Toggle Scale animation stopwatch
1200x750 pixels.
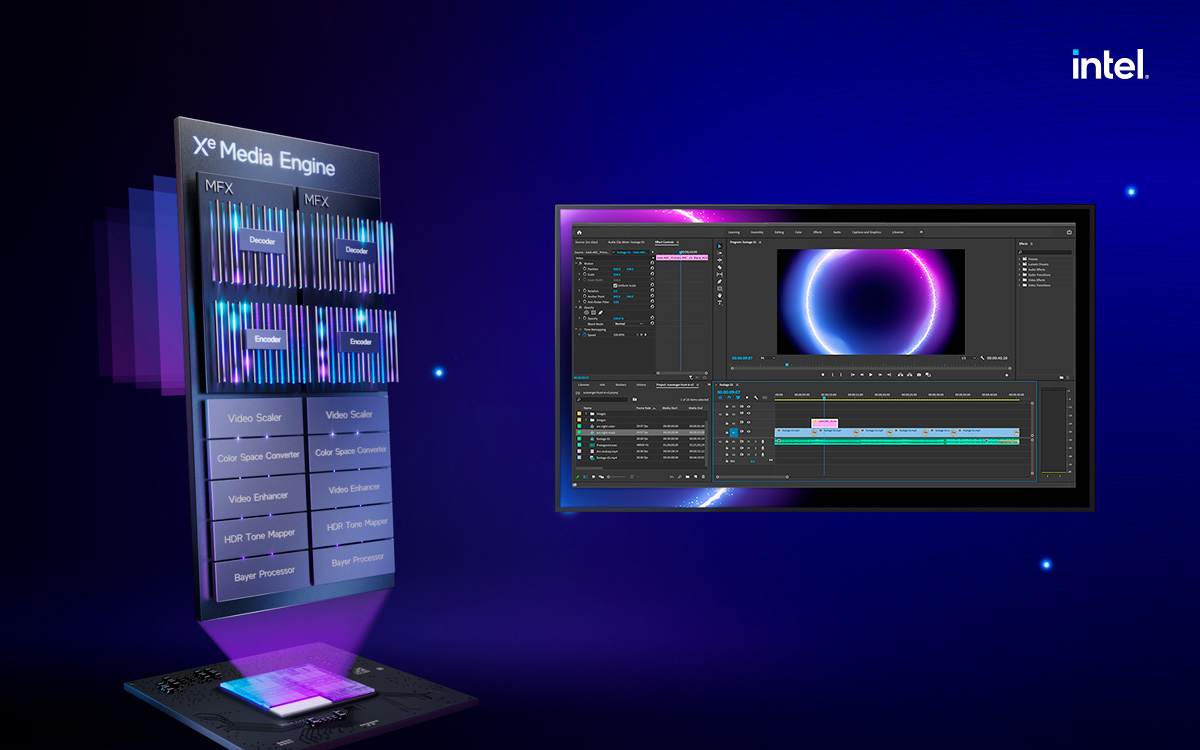click(x=585, y=274)
